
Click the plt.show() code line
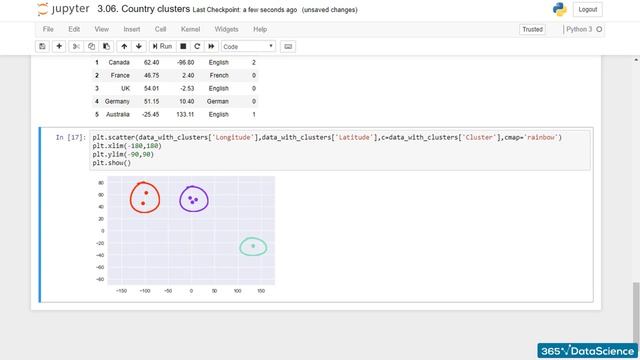coord(111,163)
